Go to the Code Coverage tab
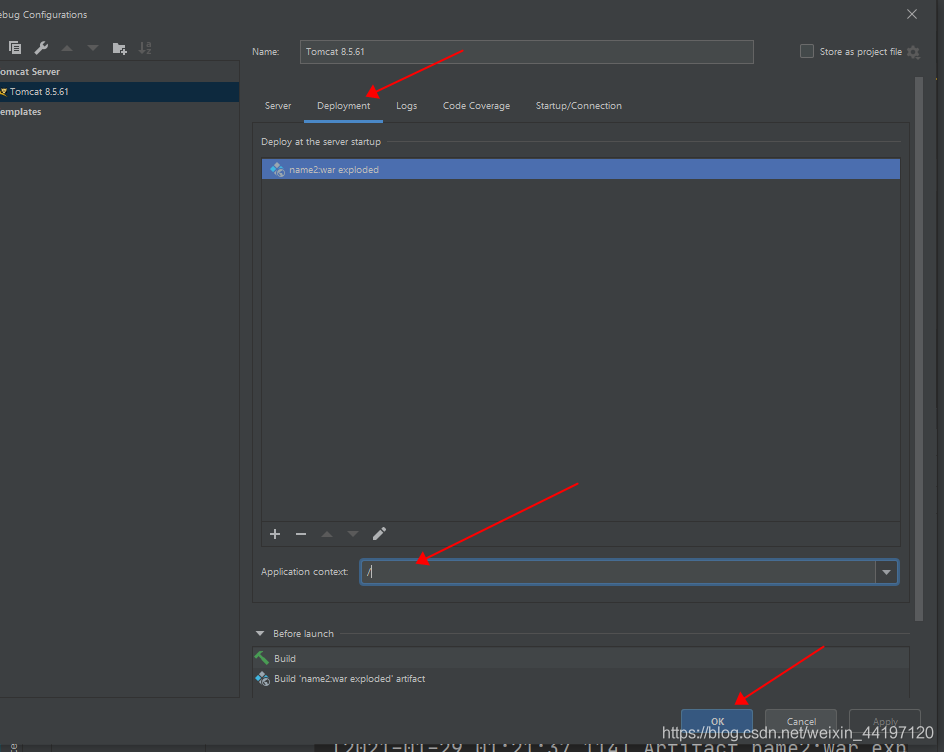944x752 pixels. coord(476,106)
